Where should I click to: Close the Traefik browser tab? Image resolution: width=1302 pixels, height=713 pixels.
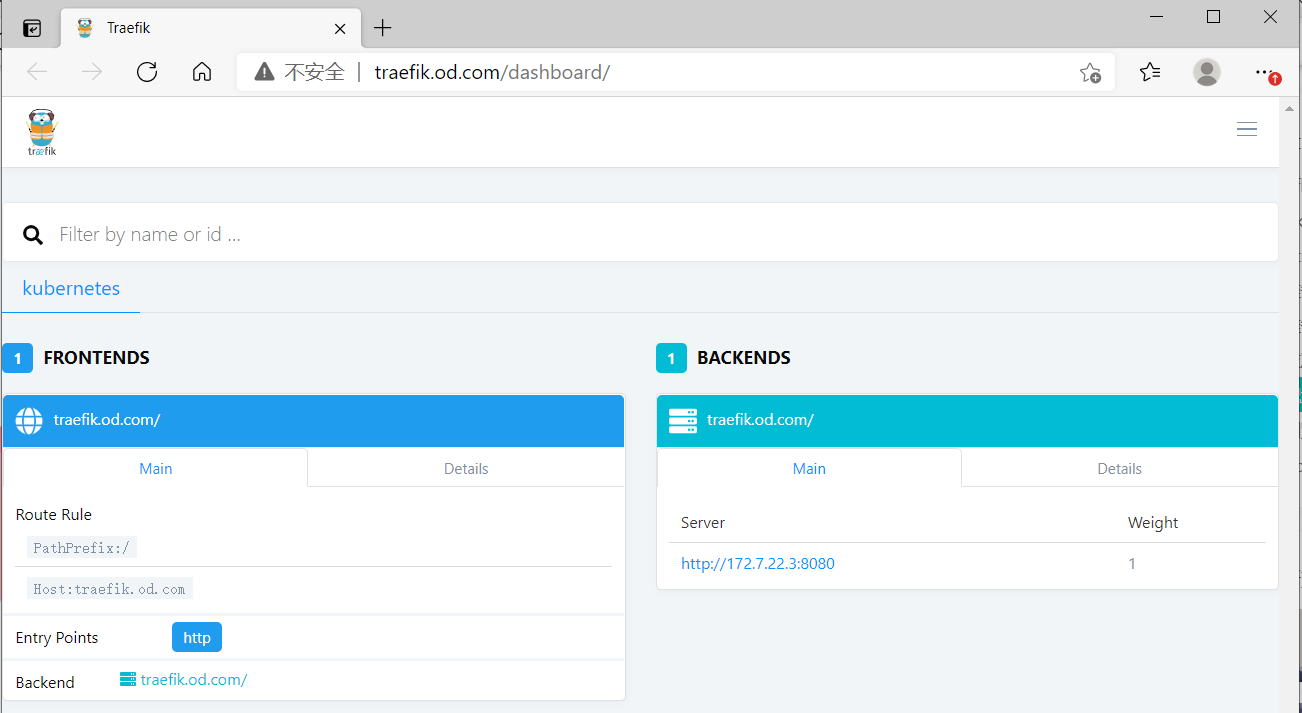pyautogui.click(x=340, y=28)
